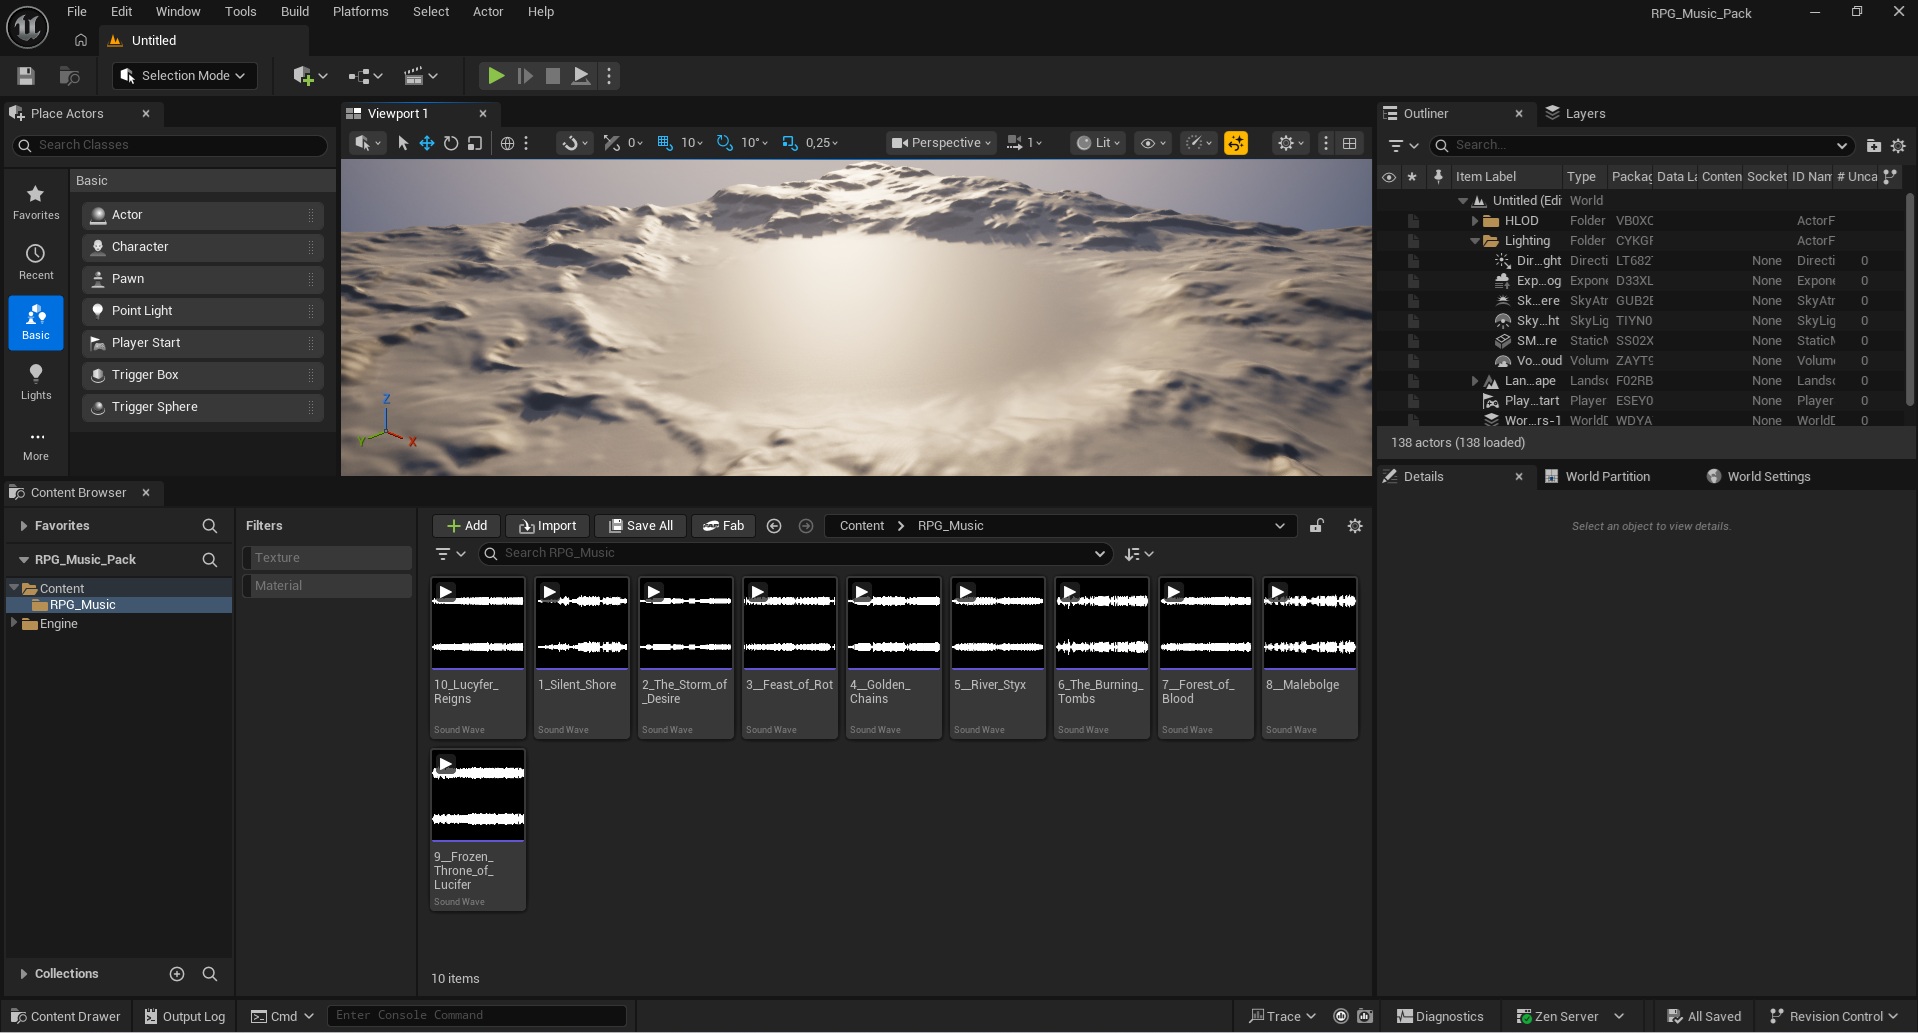Open the Platforms menu
This screenshot has width=1918, height=1033.
pos(360,12)
